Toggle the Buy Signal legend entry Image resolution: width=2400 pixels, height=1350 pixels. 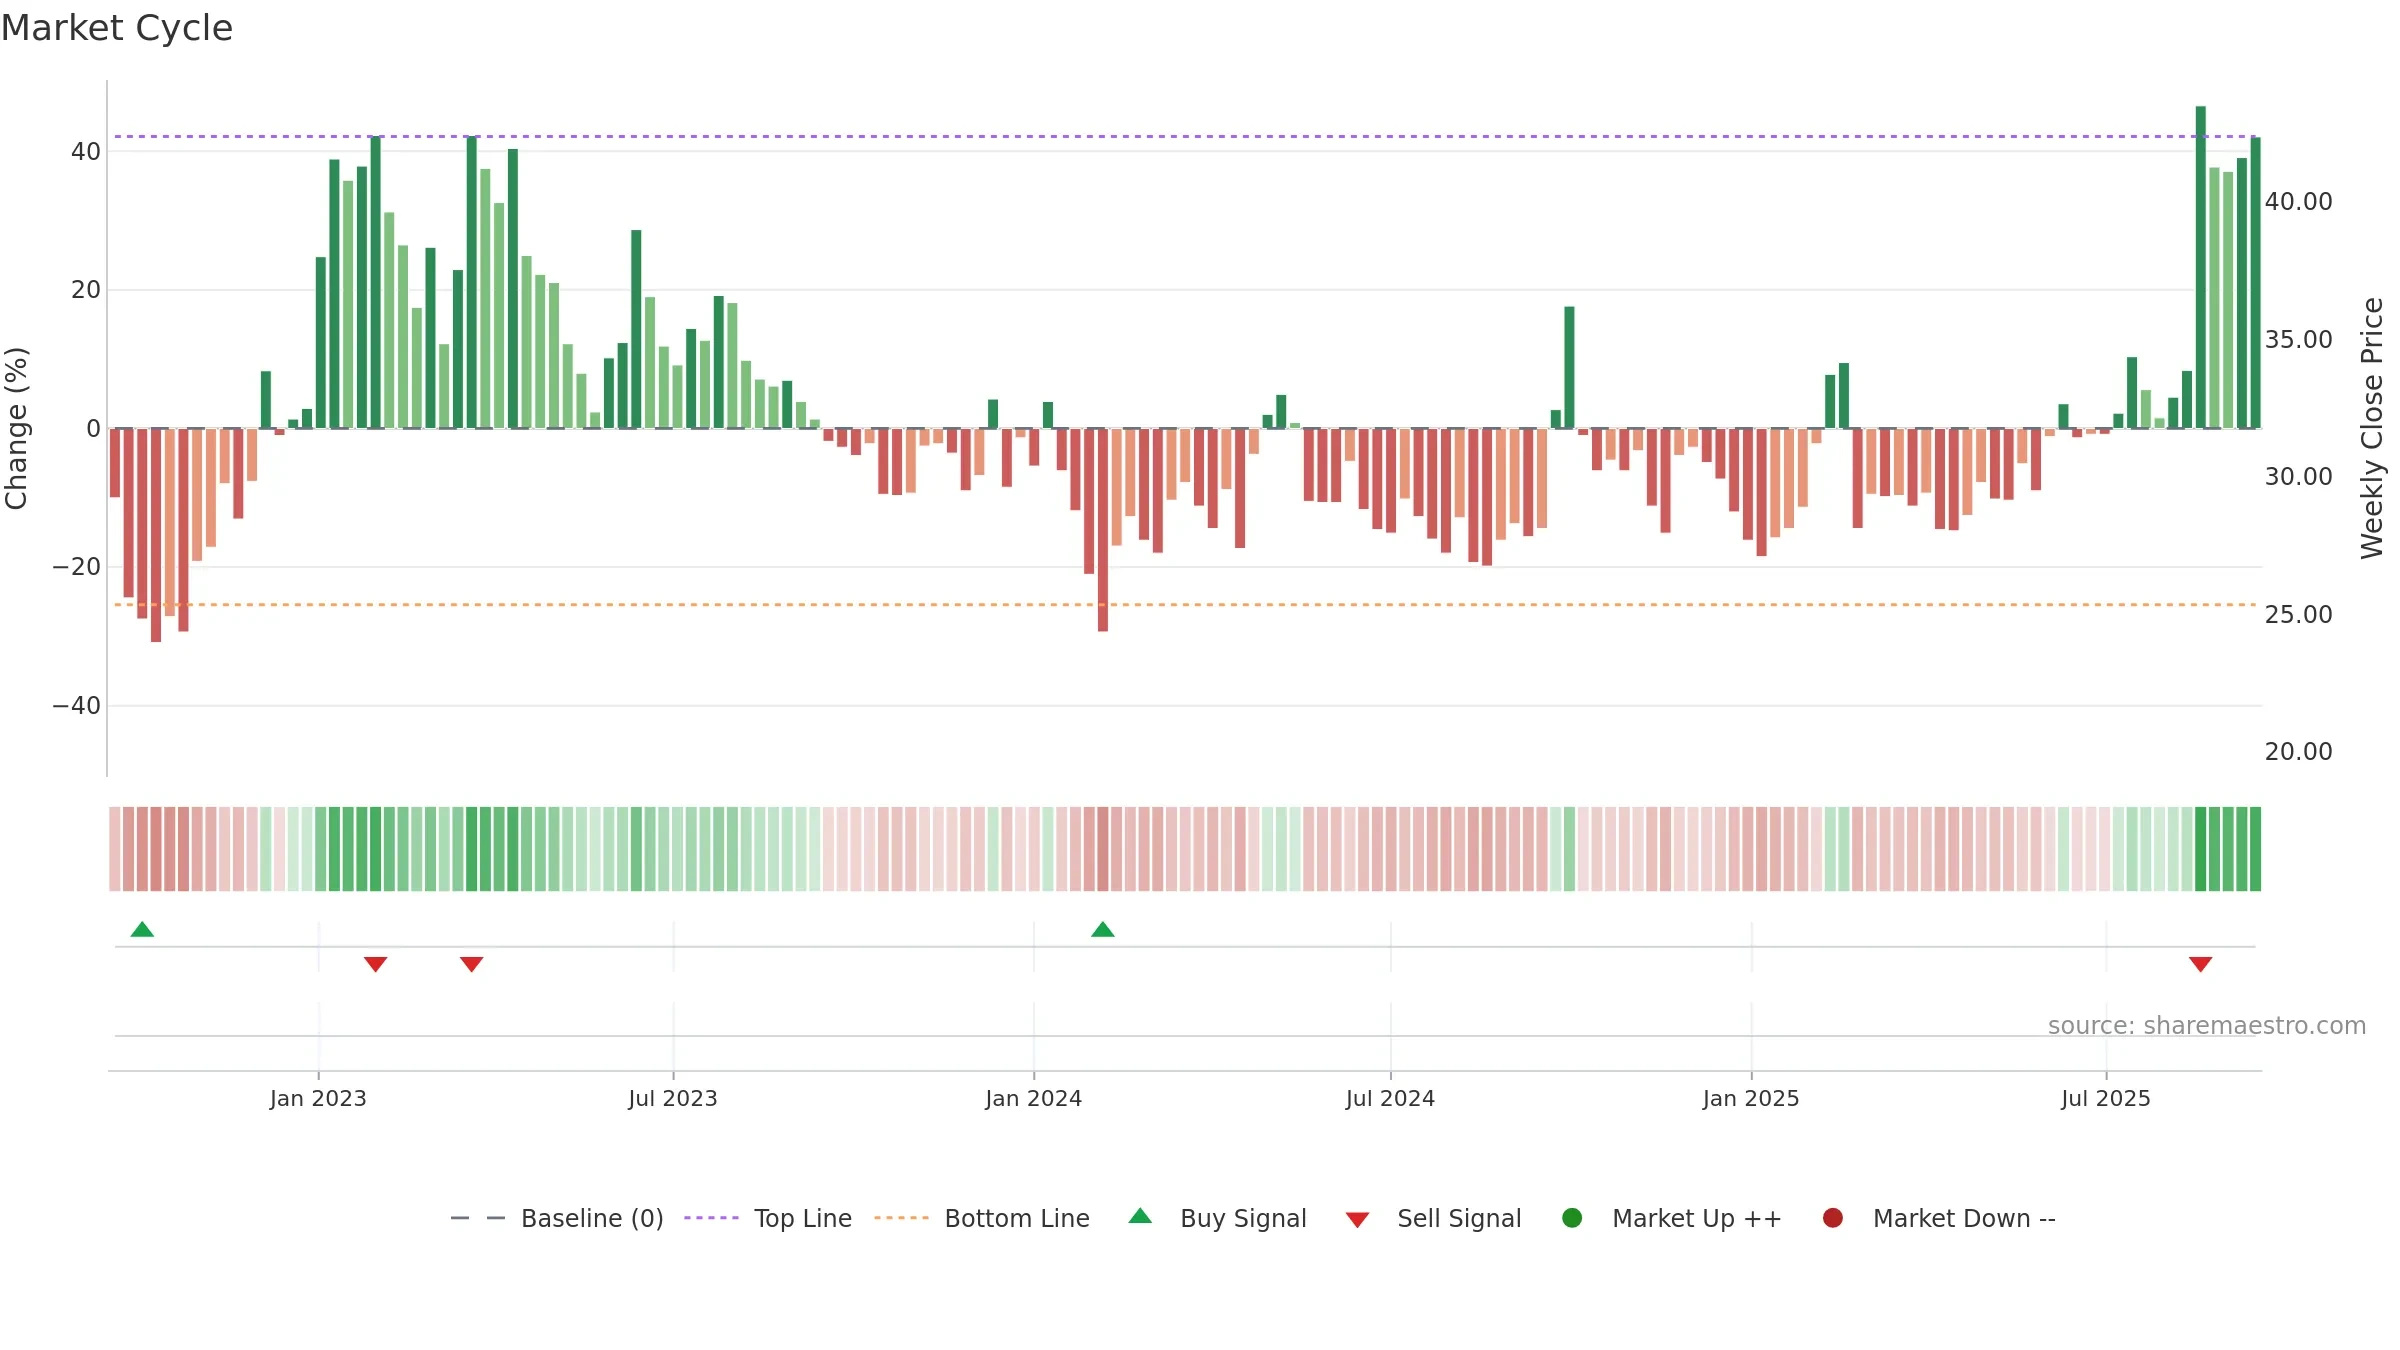click(1217, 1219)
